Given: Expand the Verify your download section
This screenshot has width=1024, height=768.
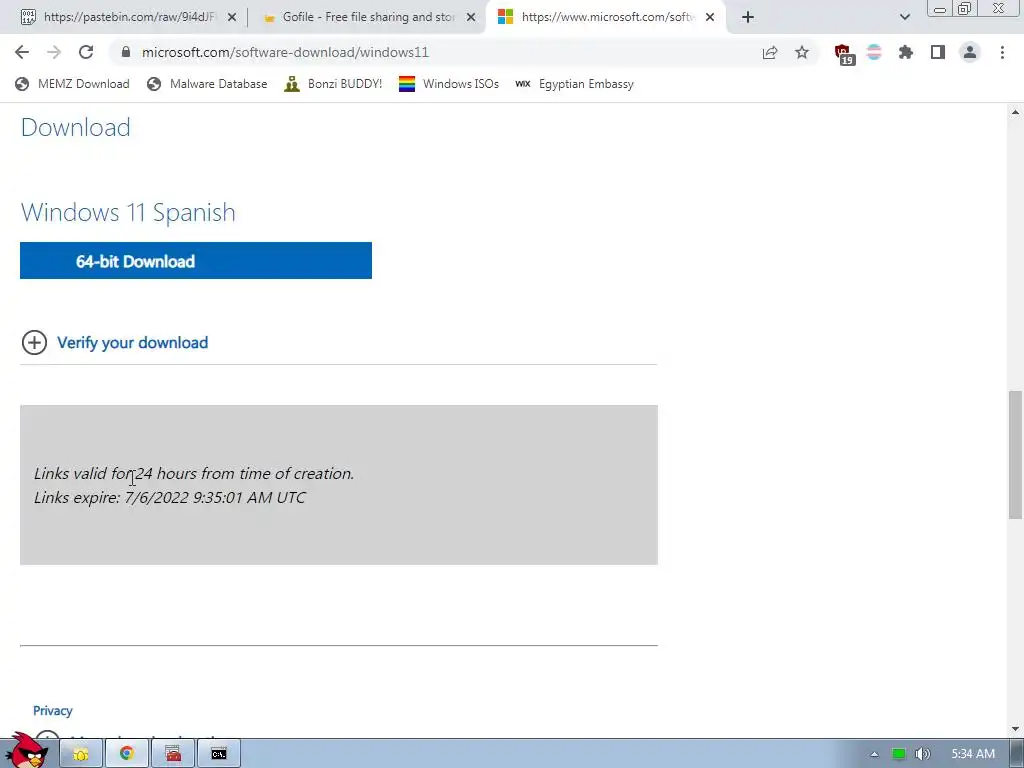Looking at the screenshot, I should point(133,342).
